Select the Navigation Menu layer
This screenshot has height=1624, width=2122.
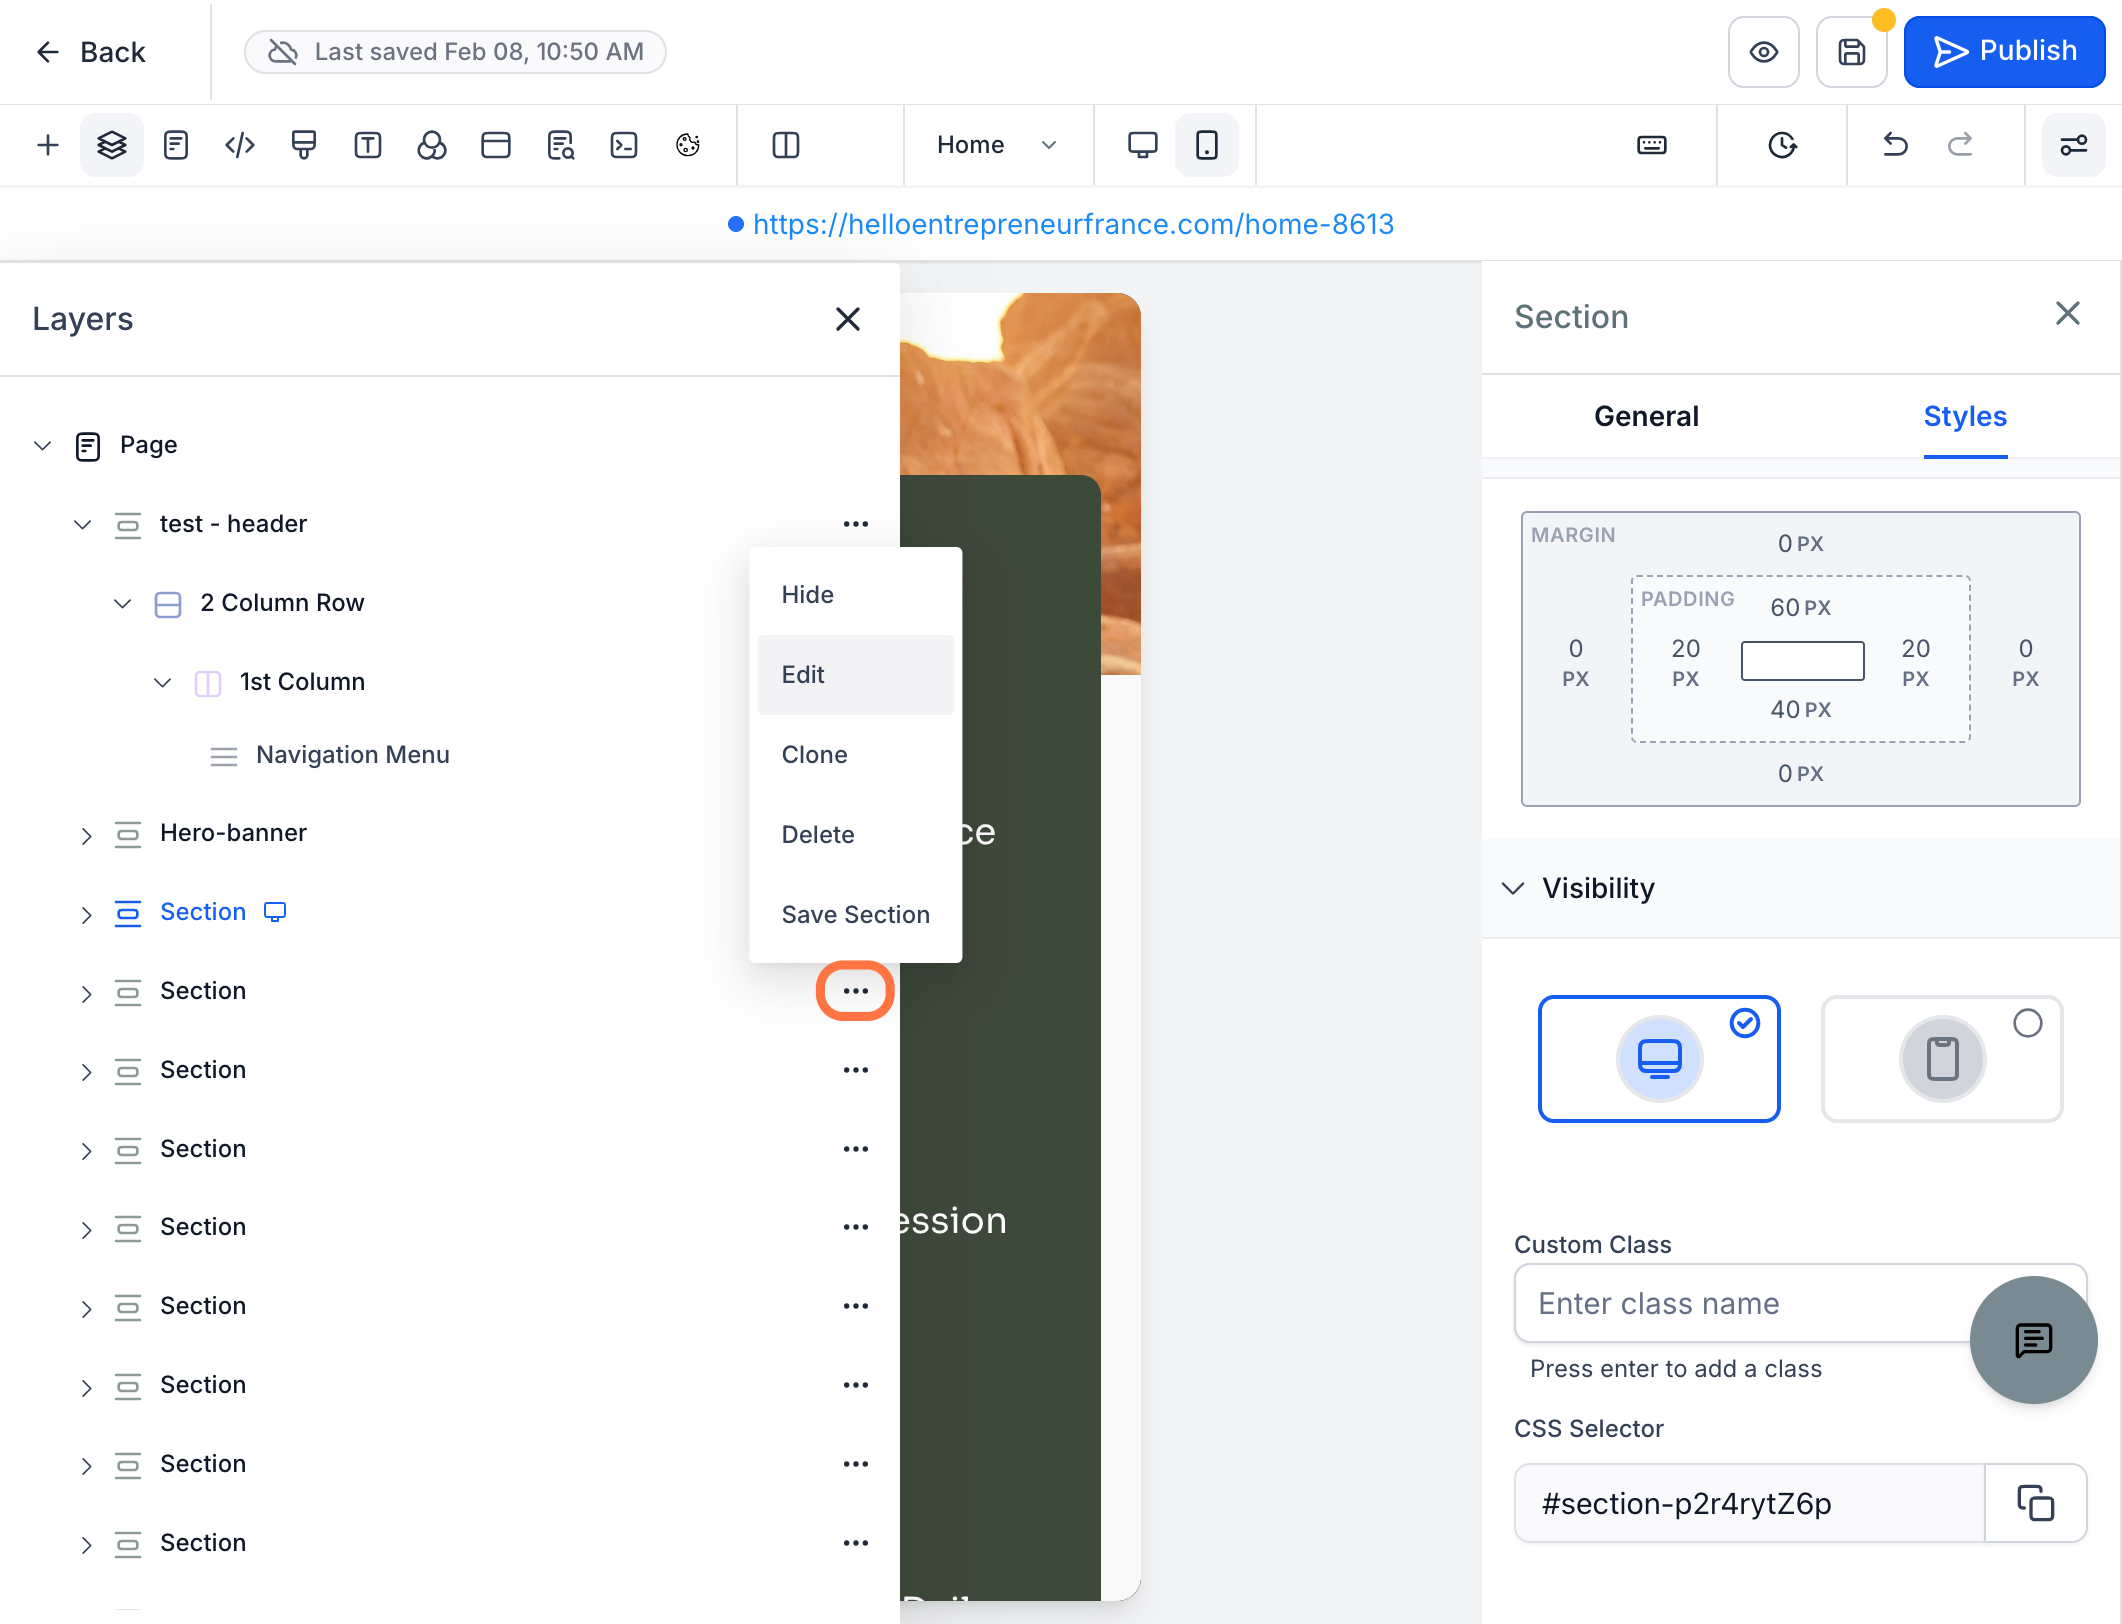pos(352,755)
